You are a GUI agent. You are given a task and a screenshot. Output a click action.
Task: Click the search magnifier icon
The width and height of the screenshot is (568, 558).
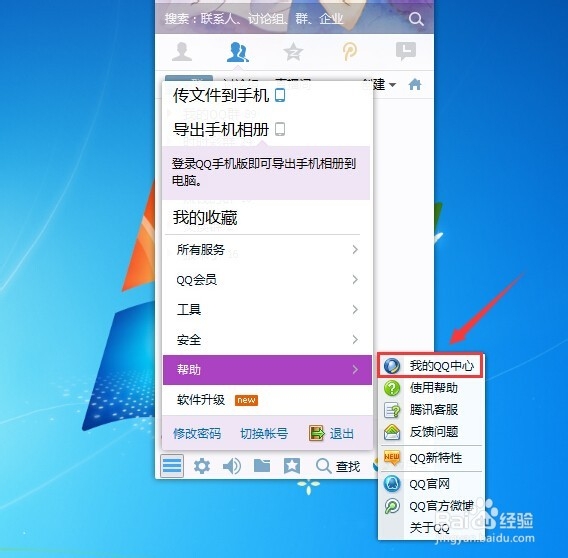416,19
